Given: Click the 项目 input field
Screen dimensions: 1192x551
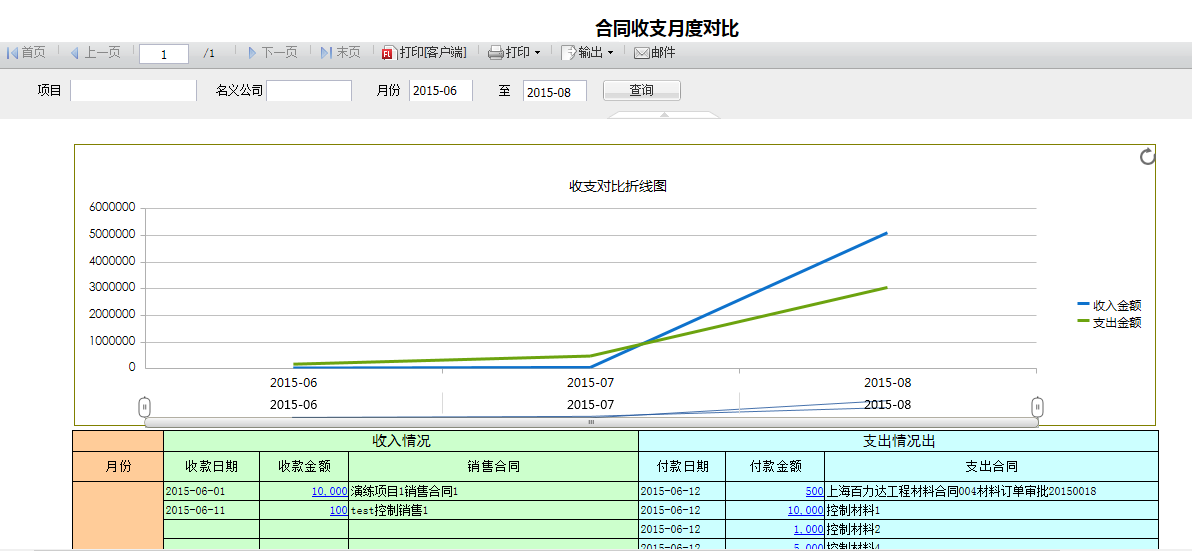Looking at the screenshot, I should coord(133,90).
